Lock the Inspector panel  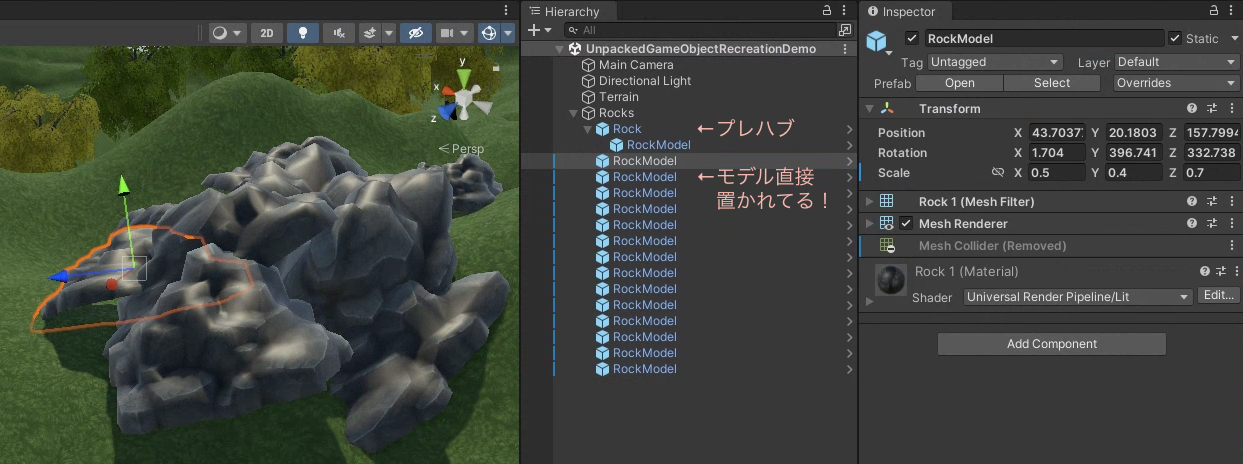(1212, 10)
